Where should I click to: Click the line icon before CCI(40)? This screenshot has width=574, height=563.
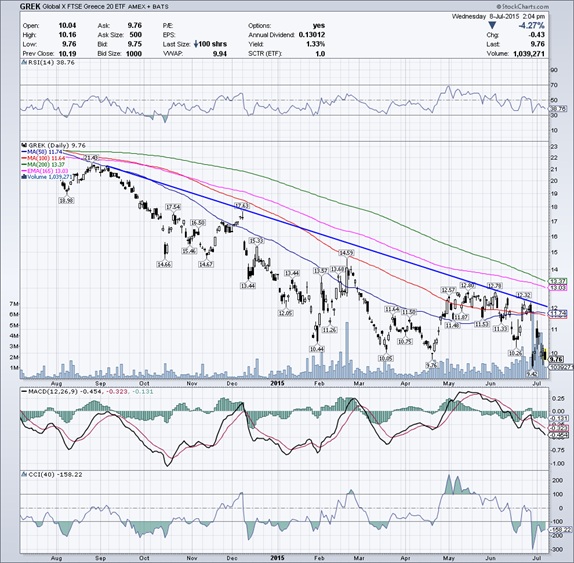tap(25, 474)
